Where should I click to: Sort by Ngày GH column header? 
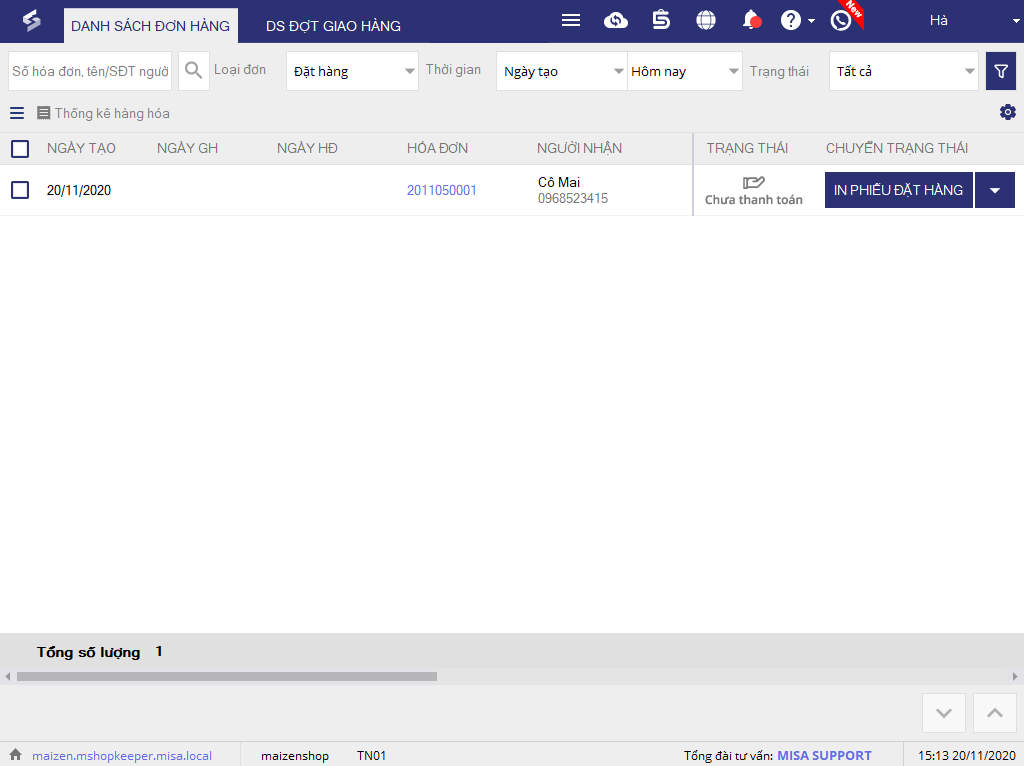[187, 148]
